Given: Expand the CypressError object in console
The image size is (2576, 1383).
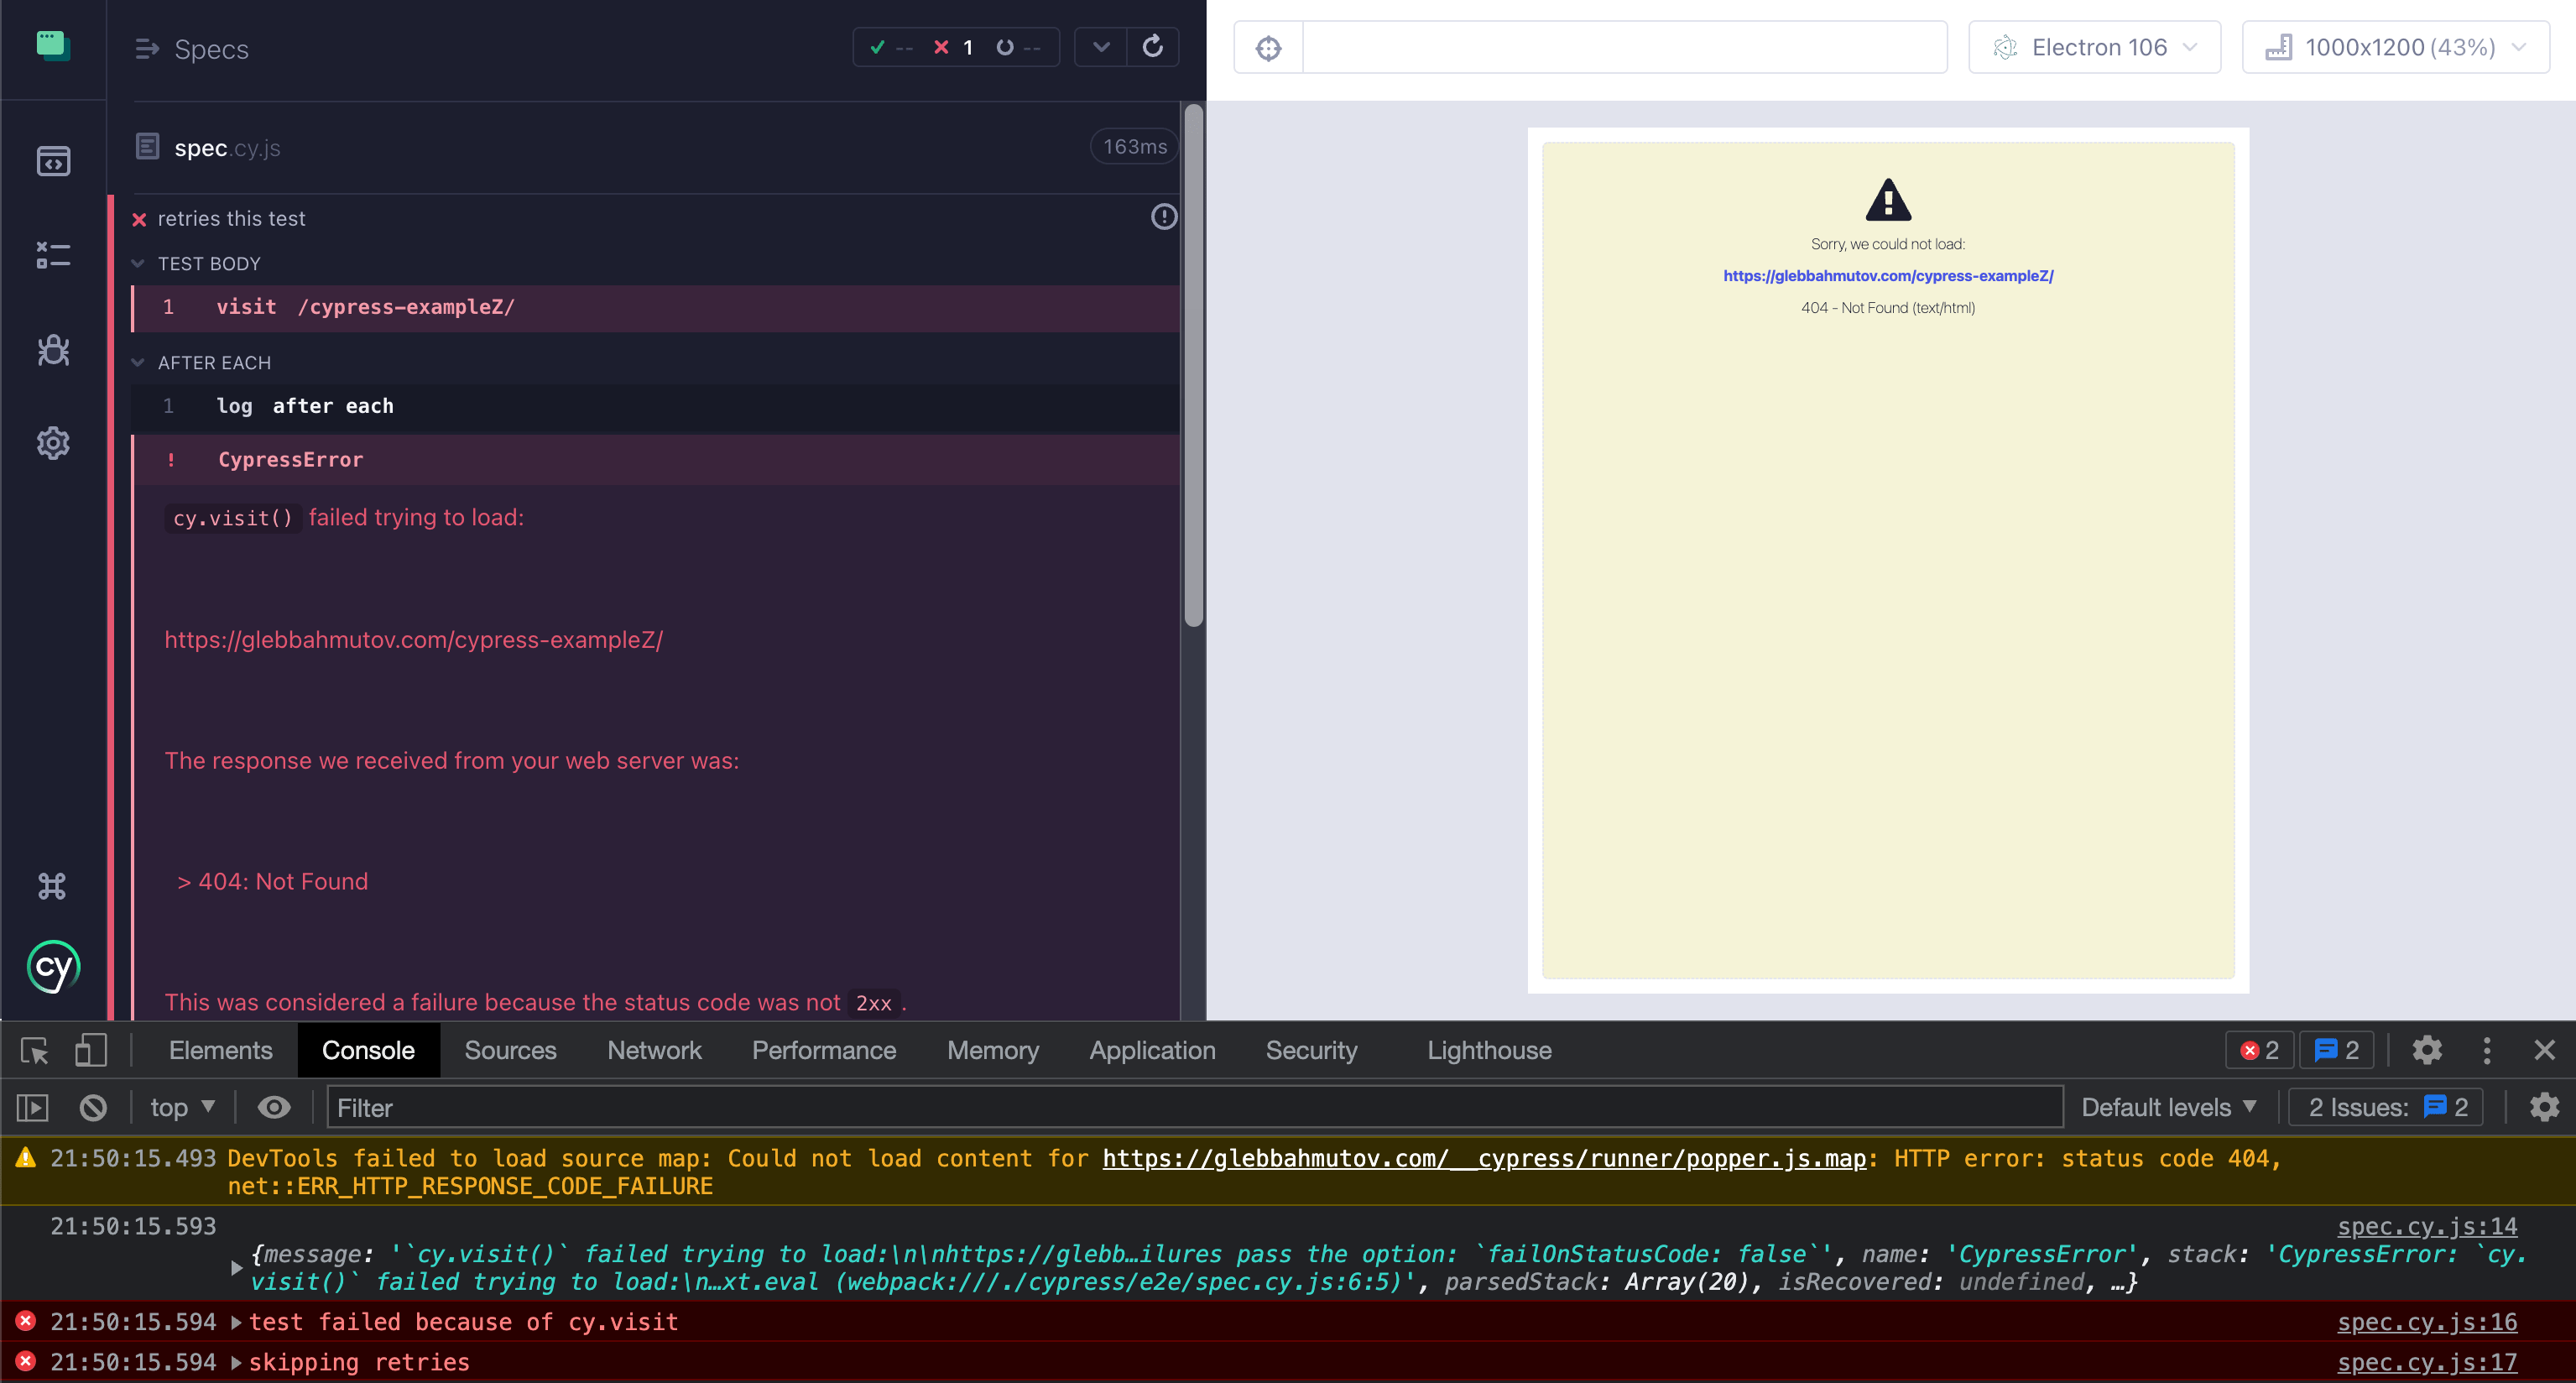Looking at the screenshot, I should (x=237, y=1267).
